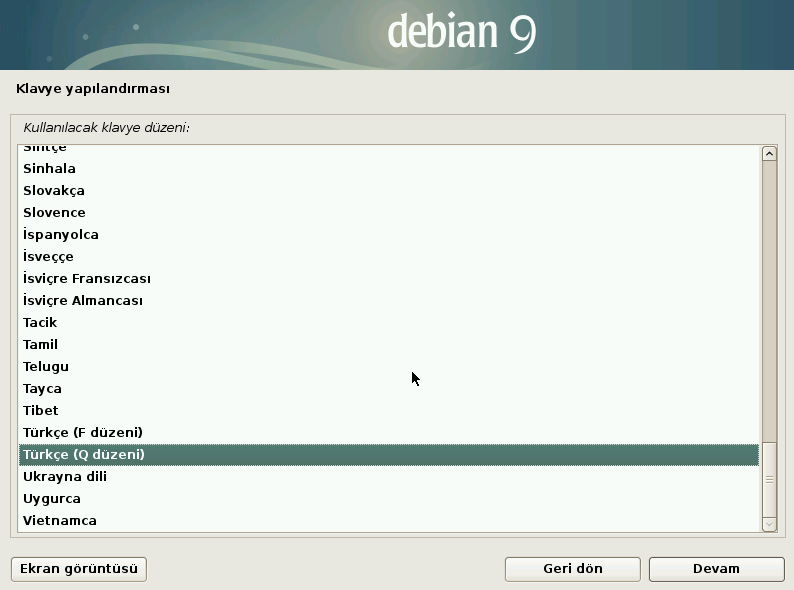The width and height of the screenshot is (794, 590).
Task: Click the scrollbar down arrow
Action: point(769,524)
